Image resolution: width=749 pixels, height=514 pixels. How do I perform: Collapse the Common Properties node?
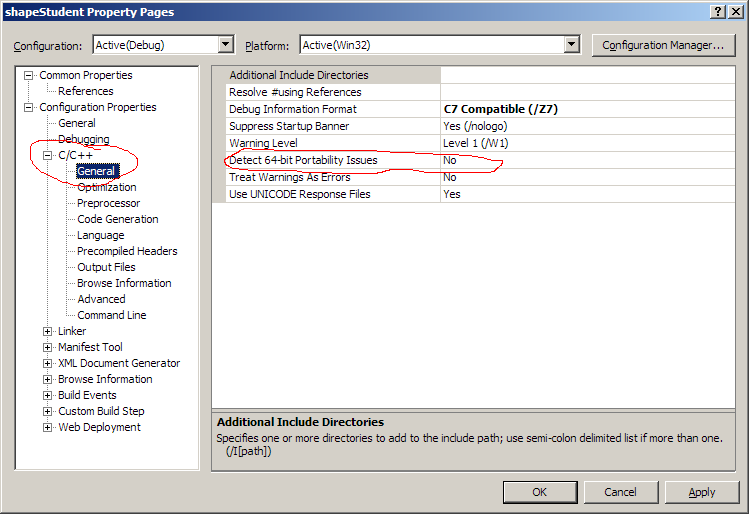point(29,76)
